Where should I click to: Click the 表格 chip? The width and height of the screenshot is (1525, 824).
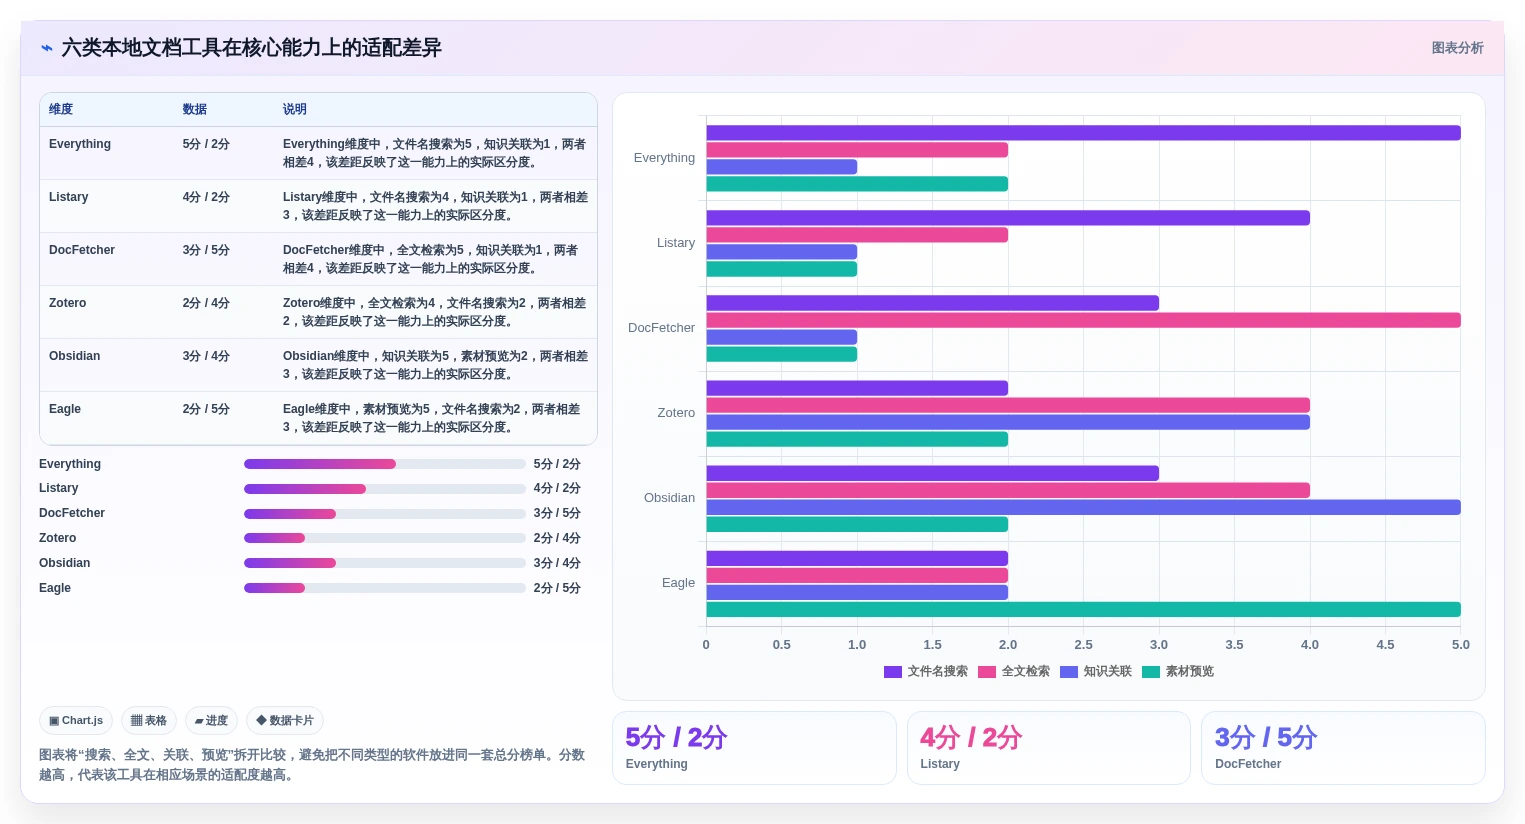coord(149,720)
